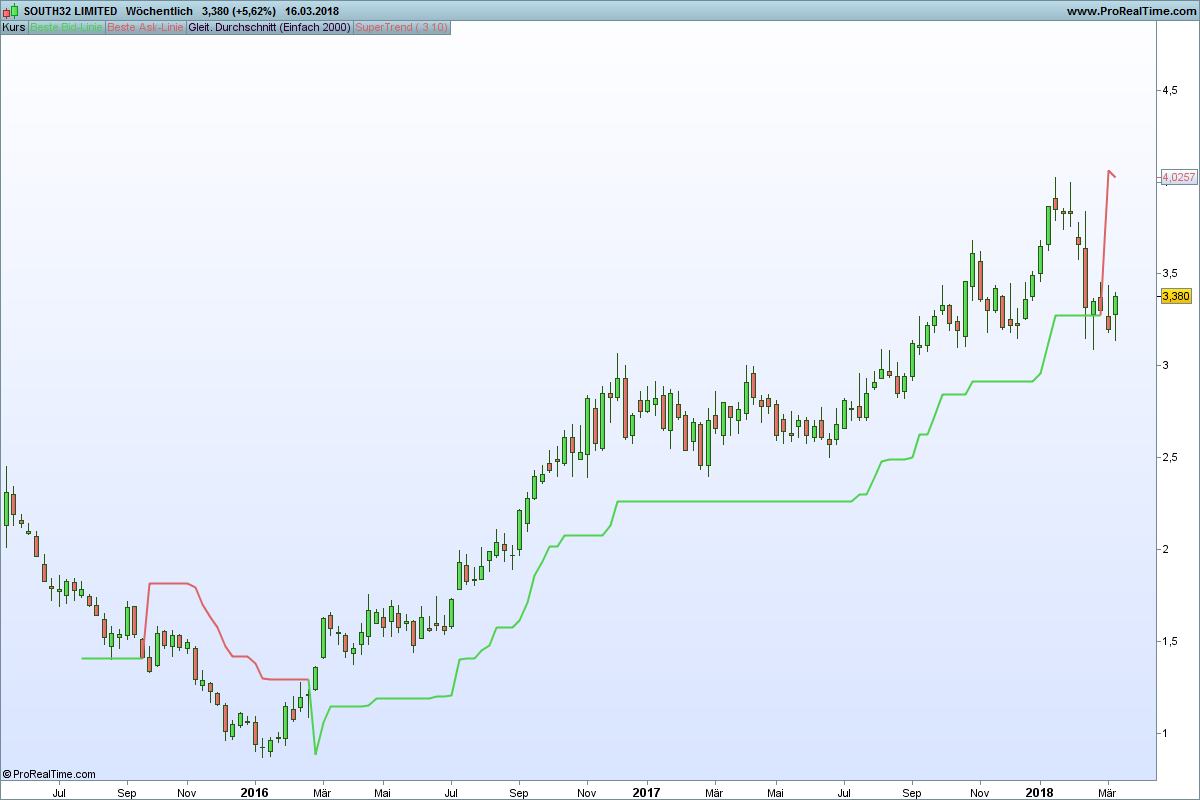This screenshot has width=1200, height=800.
Task: Click the yellow 3,380 current price label
Action: (x=1176, y=296)
